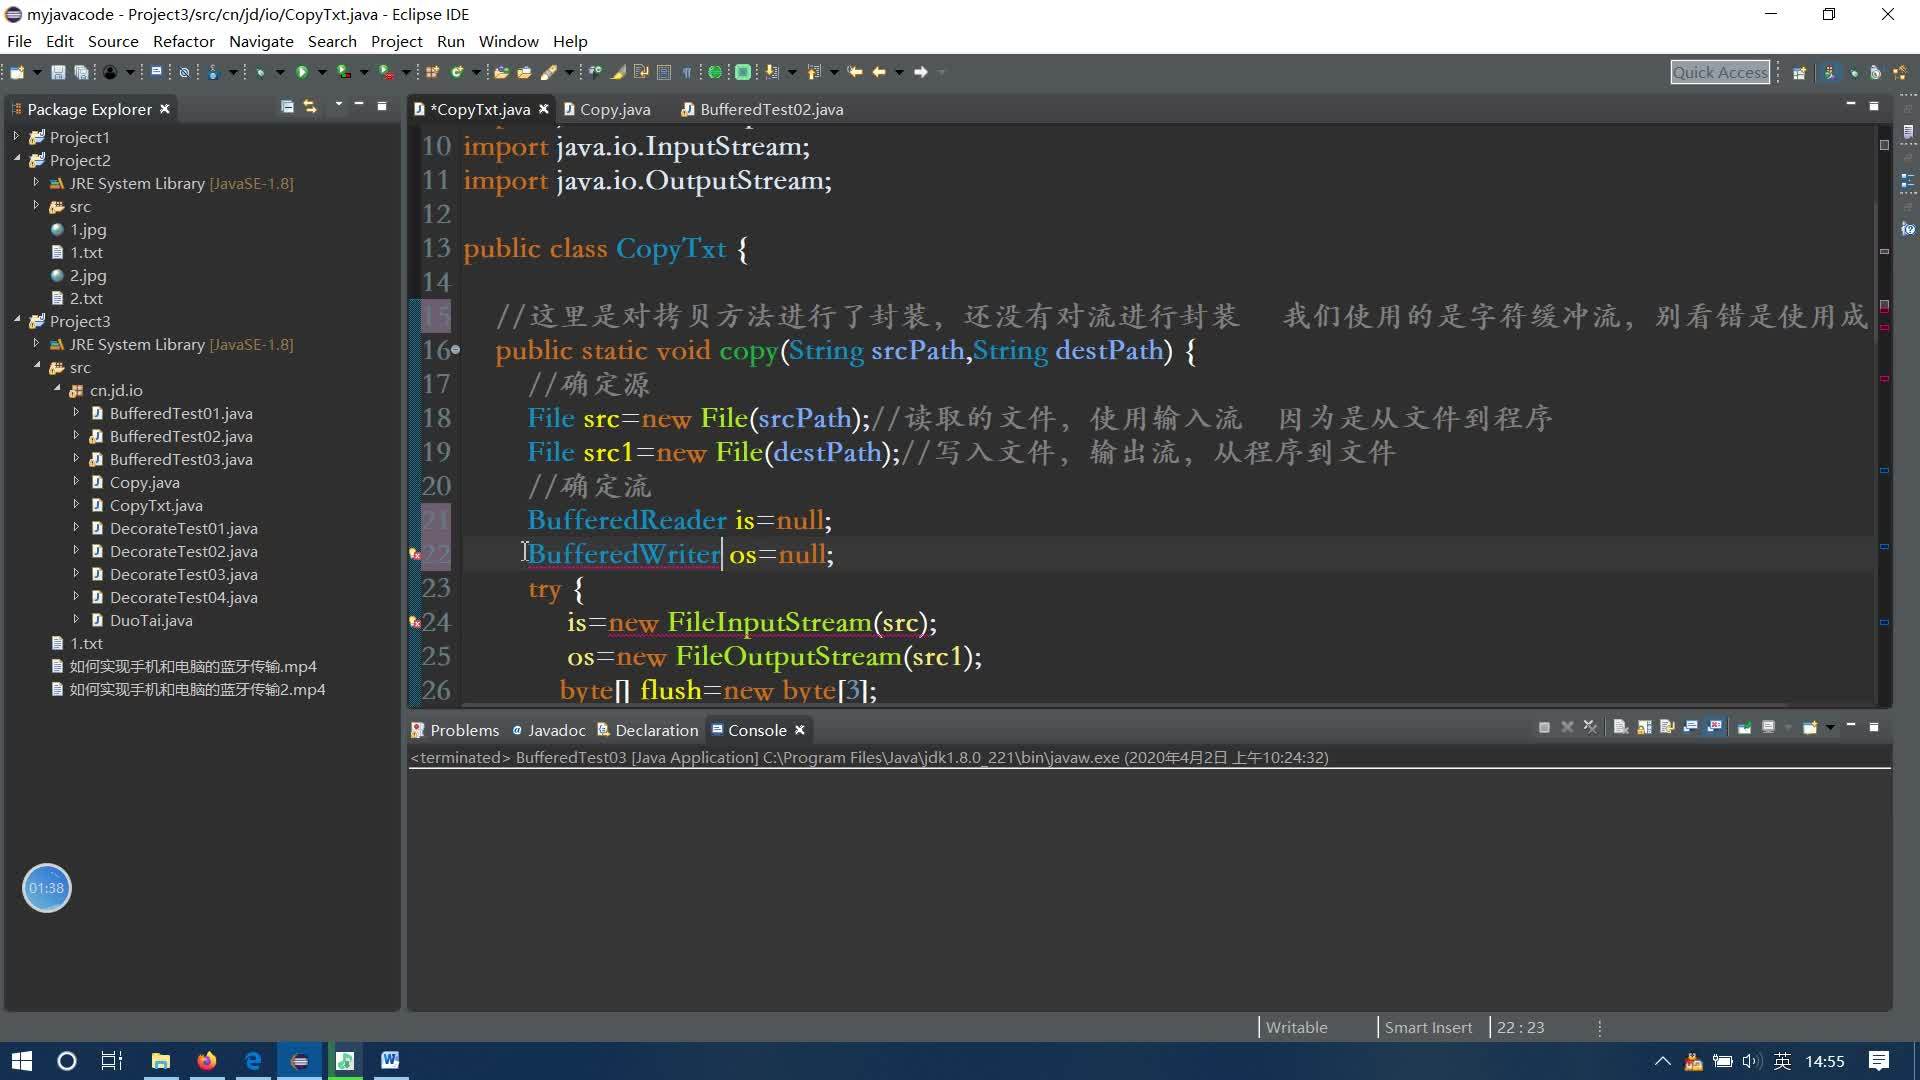Image resolution: width=1920 pixels, height=1080 pixels.
Task: Select CopyTxt.java in Package Explorer
Action: (x=156, y=505)
